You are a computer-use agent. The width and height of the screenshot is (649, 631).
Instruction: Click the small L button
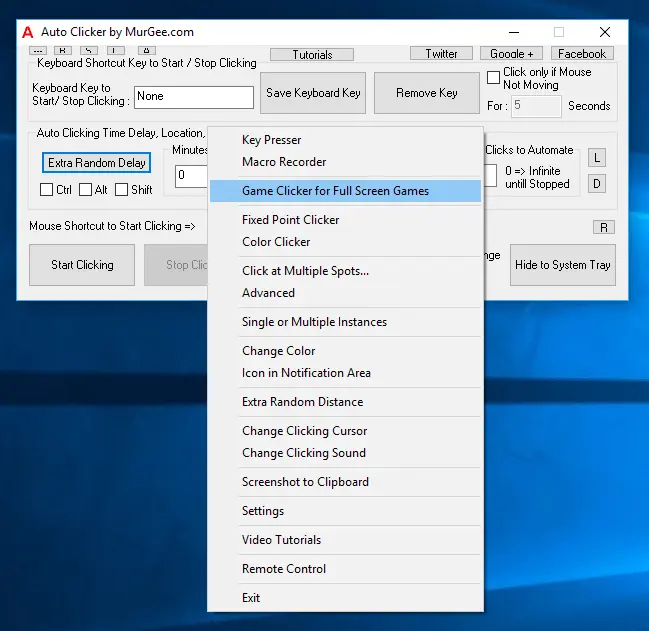coord(597,158)
